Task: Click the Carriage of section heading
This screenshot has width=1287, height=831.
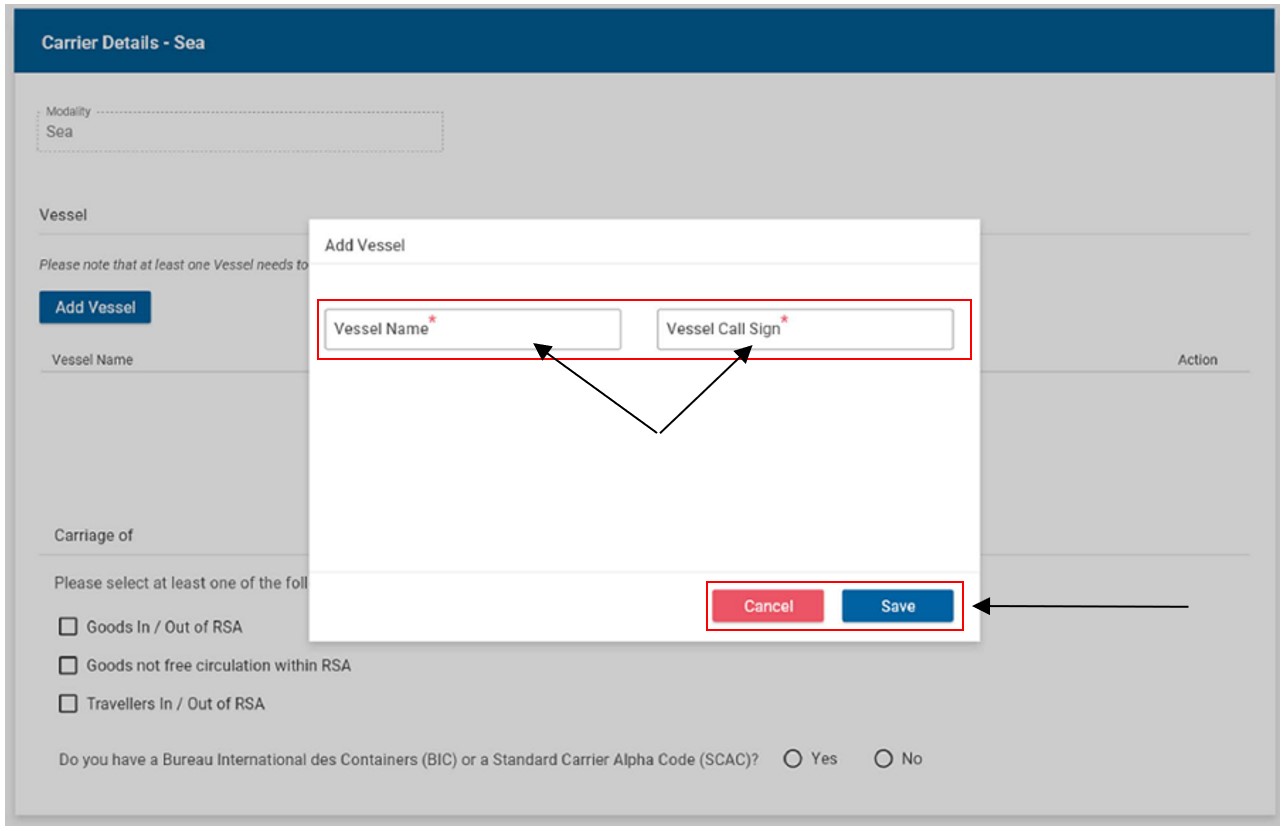Action: coord(94,536)
